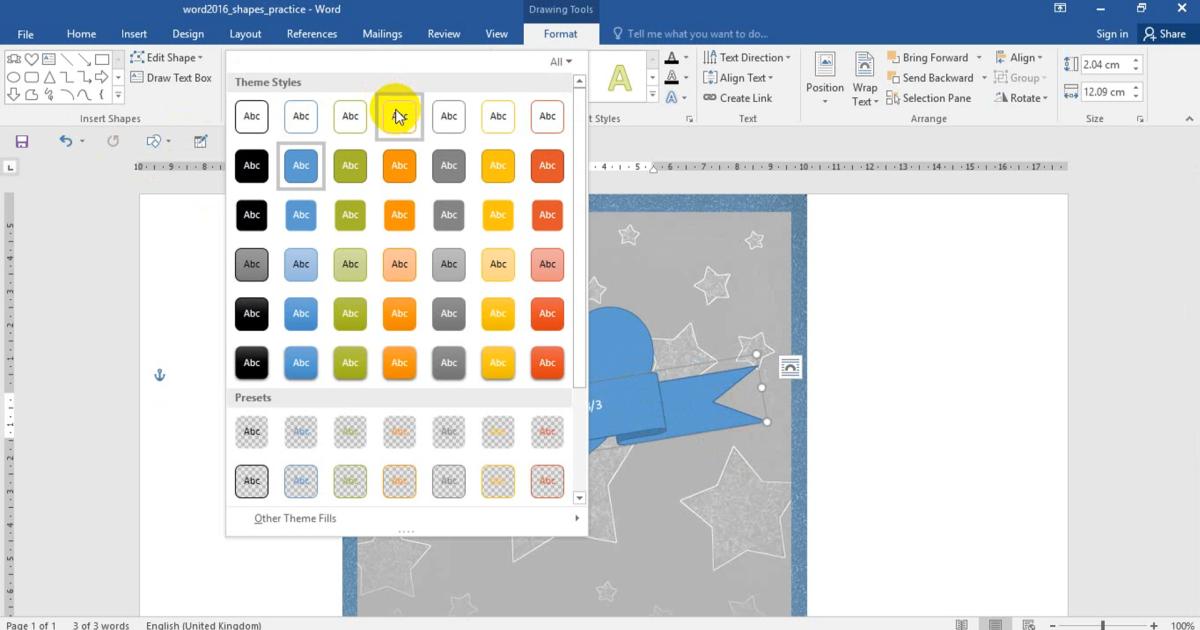Select the light green style in fourth row
Screen dimensions: 1200x630
tap(350, 264)
